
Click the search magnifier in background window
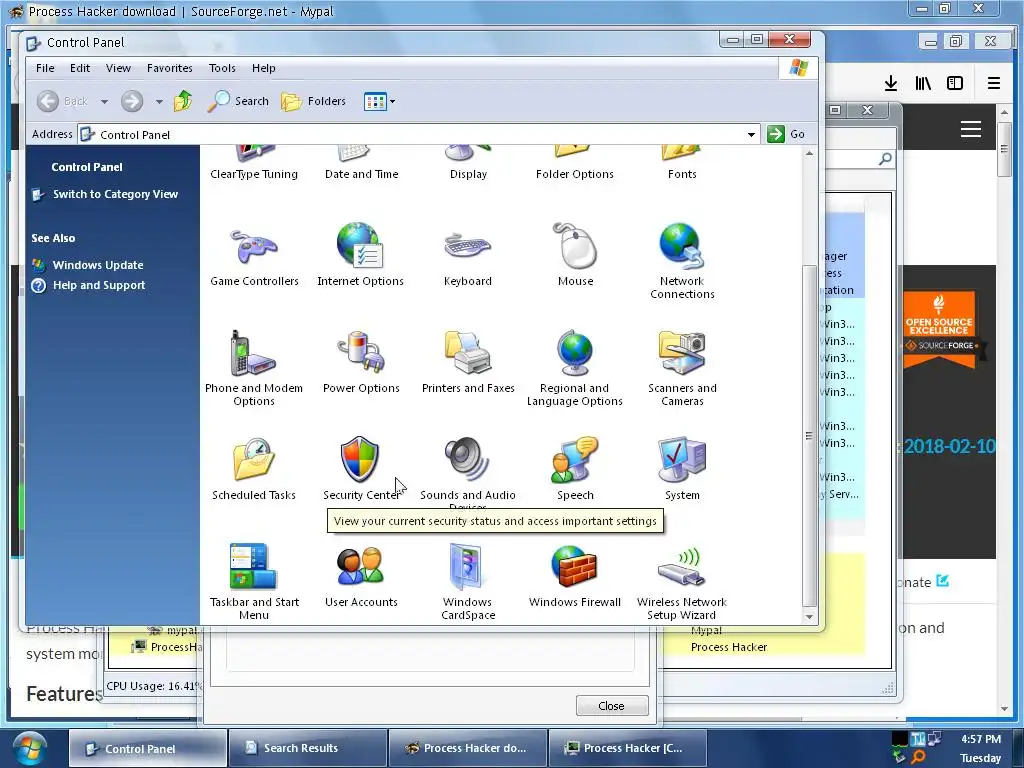pos(885,159)
